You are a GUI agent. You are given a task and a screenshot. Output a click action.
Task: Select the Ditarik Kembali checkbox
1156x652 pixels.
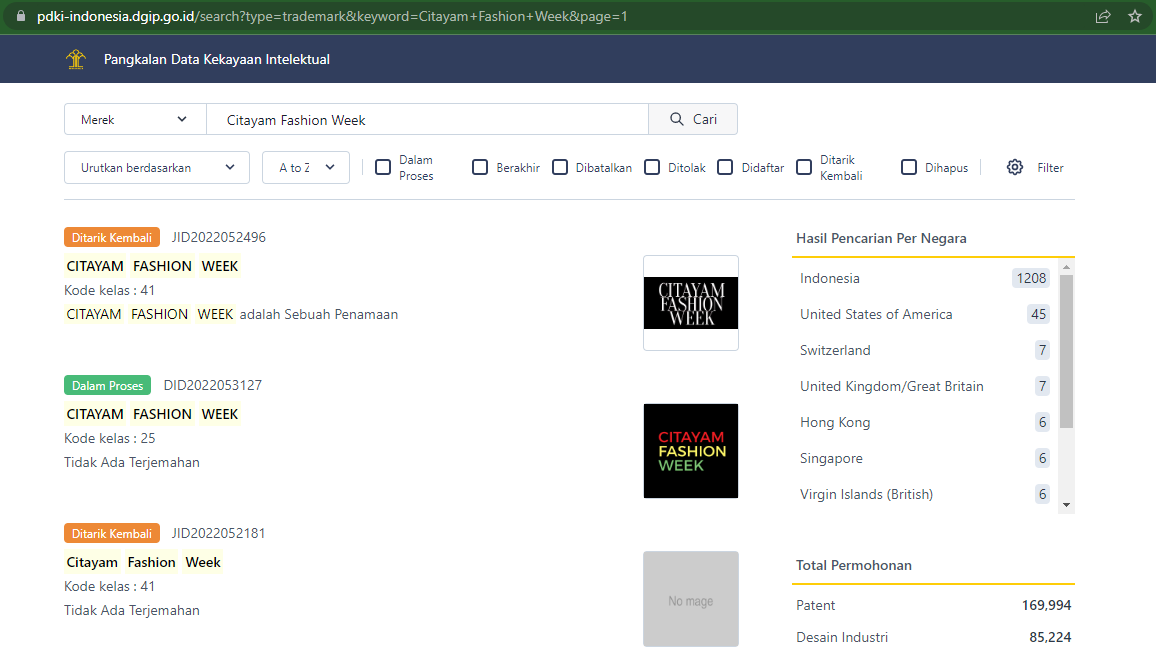[804, 167]
